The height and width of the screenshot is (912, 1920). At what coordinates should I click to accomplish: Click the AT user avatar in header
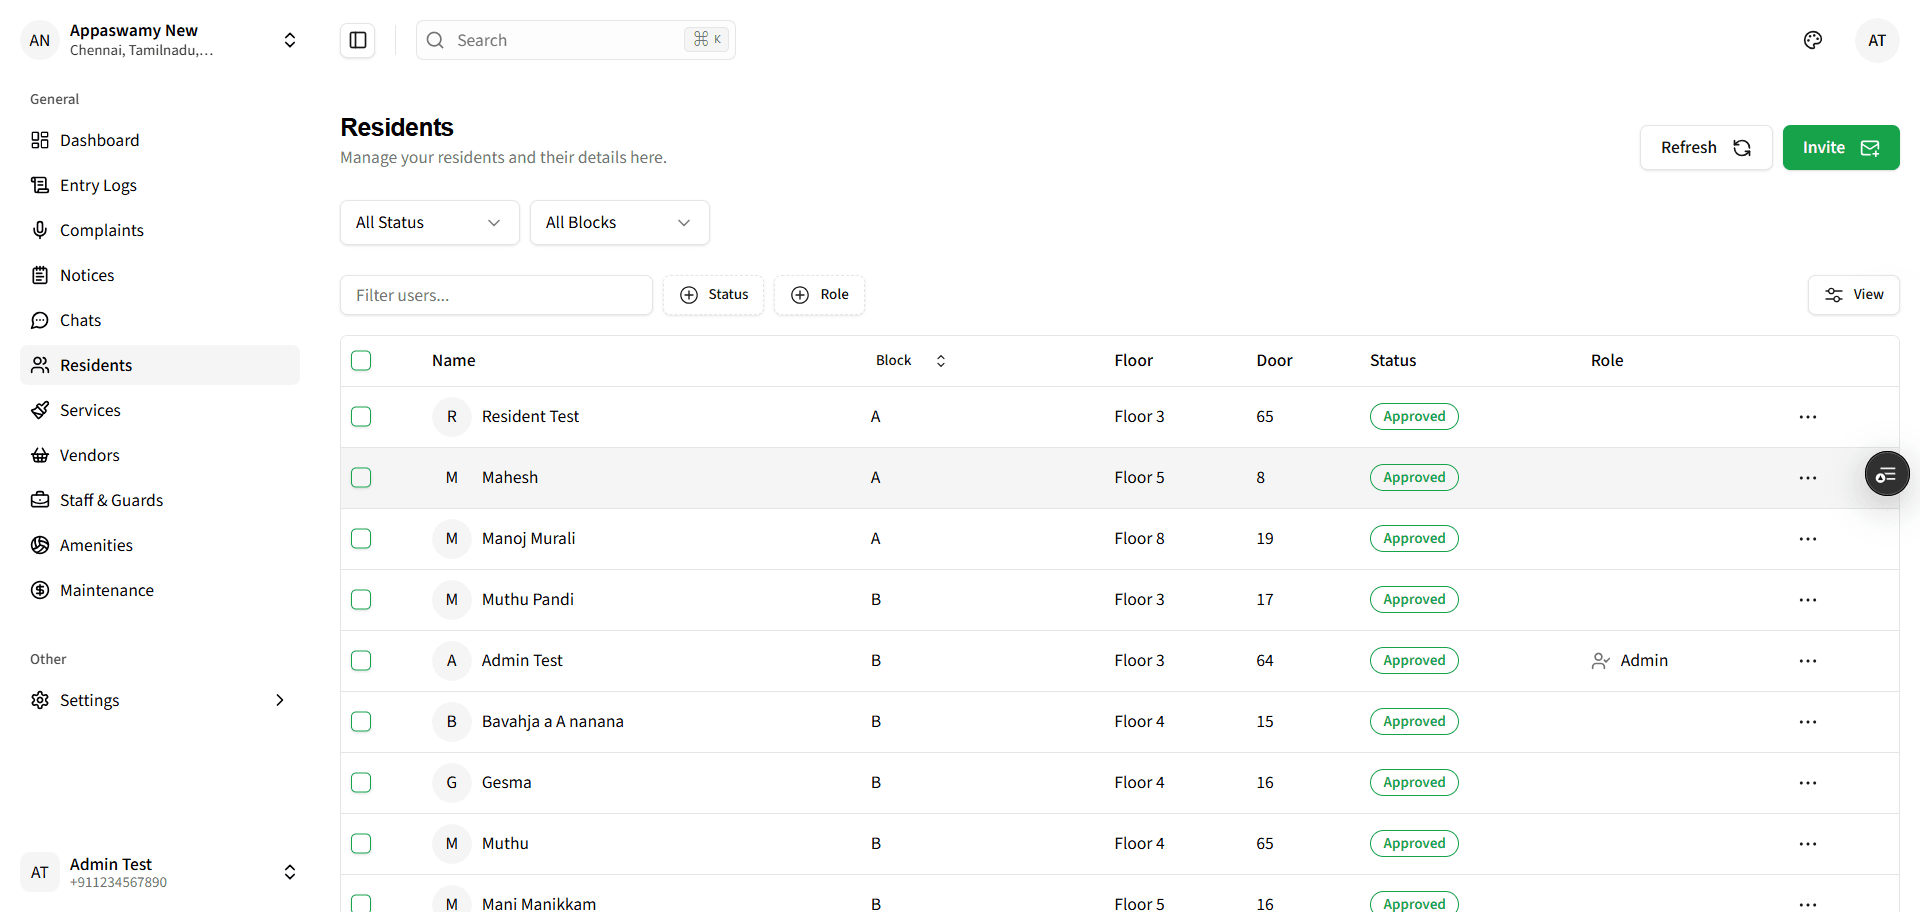1876,40
